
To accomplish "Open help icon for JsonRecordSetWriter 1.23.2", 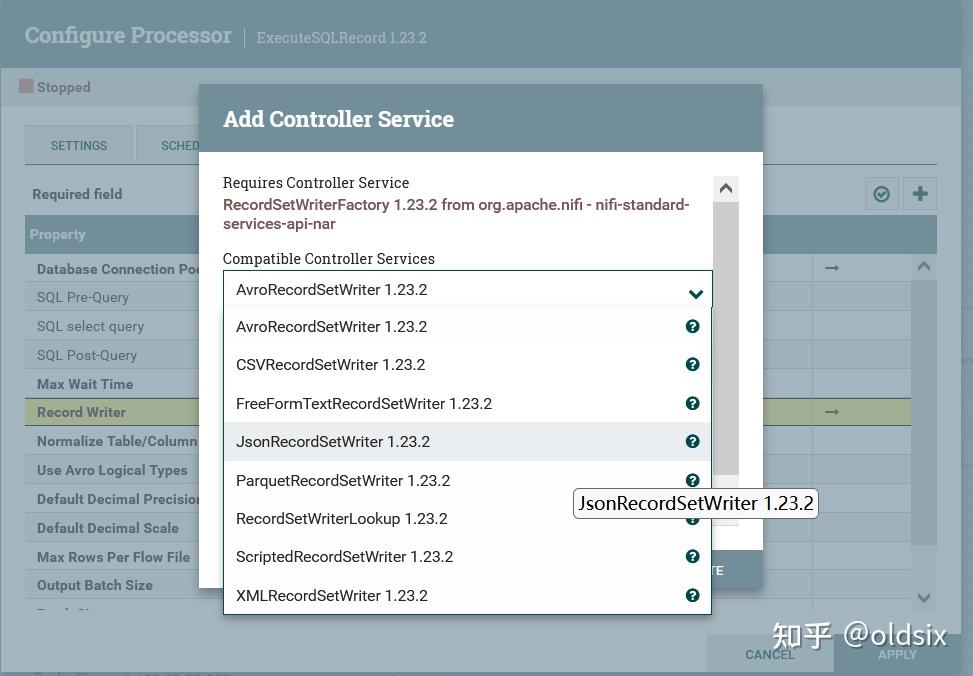I will (x=693, y=441).
